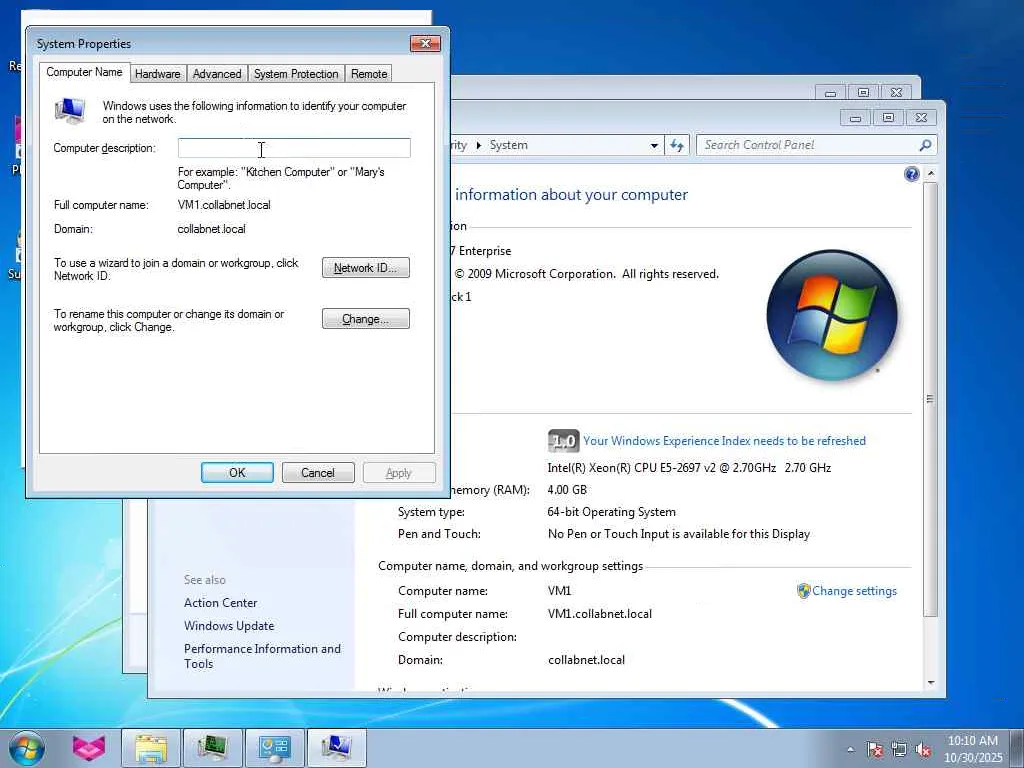Image resolution: width=1024 pixels, height=768 pixels.
Task: Select the System Protection tab
Action: [x=296, y=74]
